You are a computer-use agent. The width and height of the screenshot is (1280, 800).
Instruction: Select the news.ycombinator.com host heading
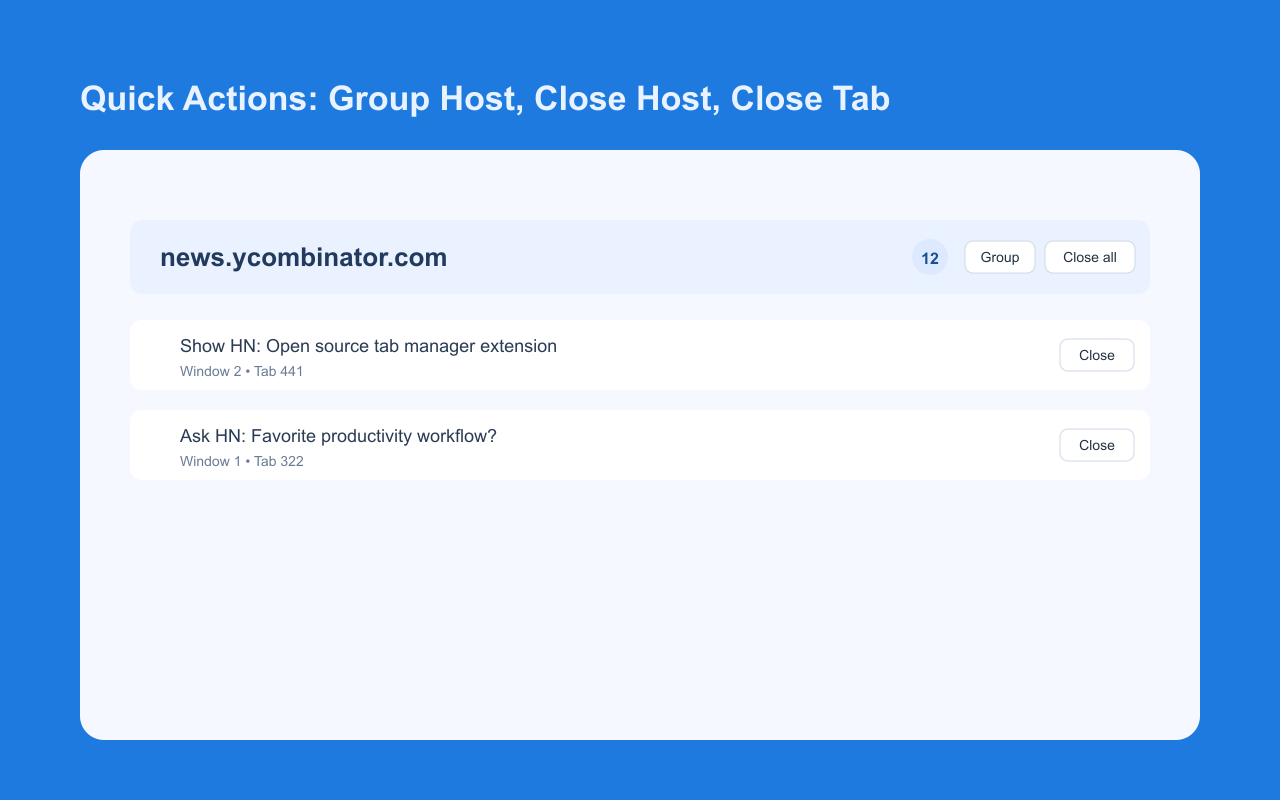(x=303, y=257)
